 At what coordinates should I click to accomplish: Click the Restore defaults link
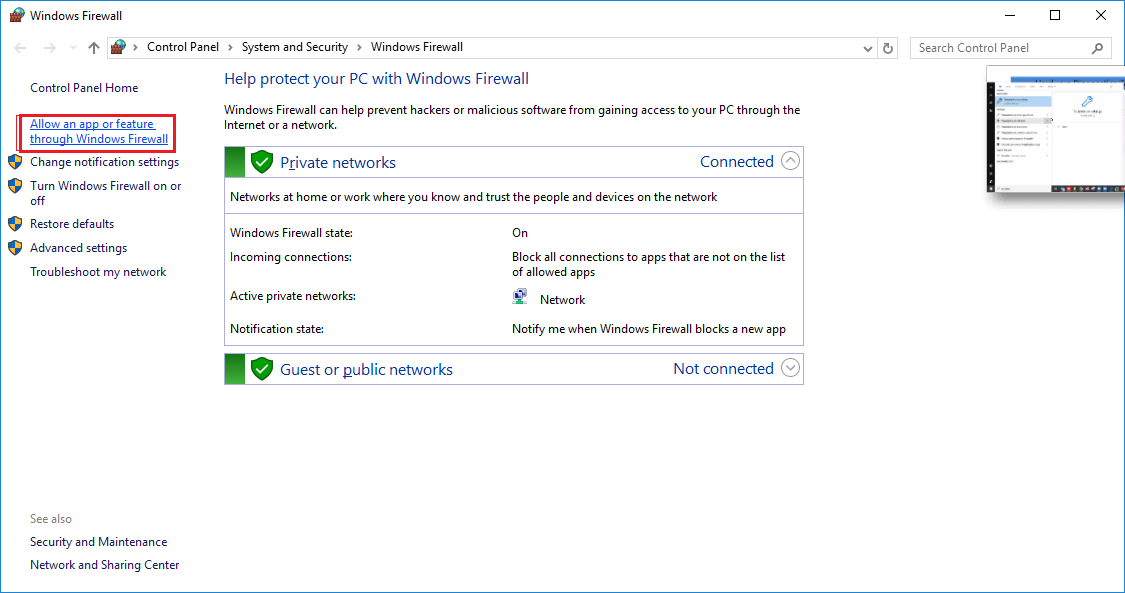pos(72,224)
